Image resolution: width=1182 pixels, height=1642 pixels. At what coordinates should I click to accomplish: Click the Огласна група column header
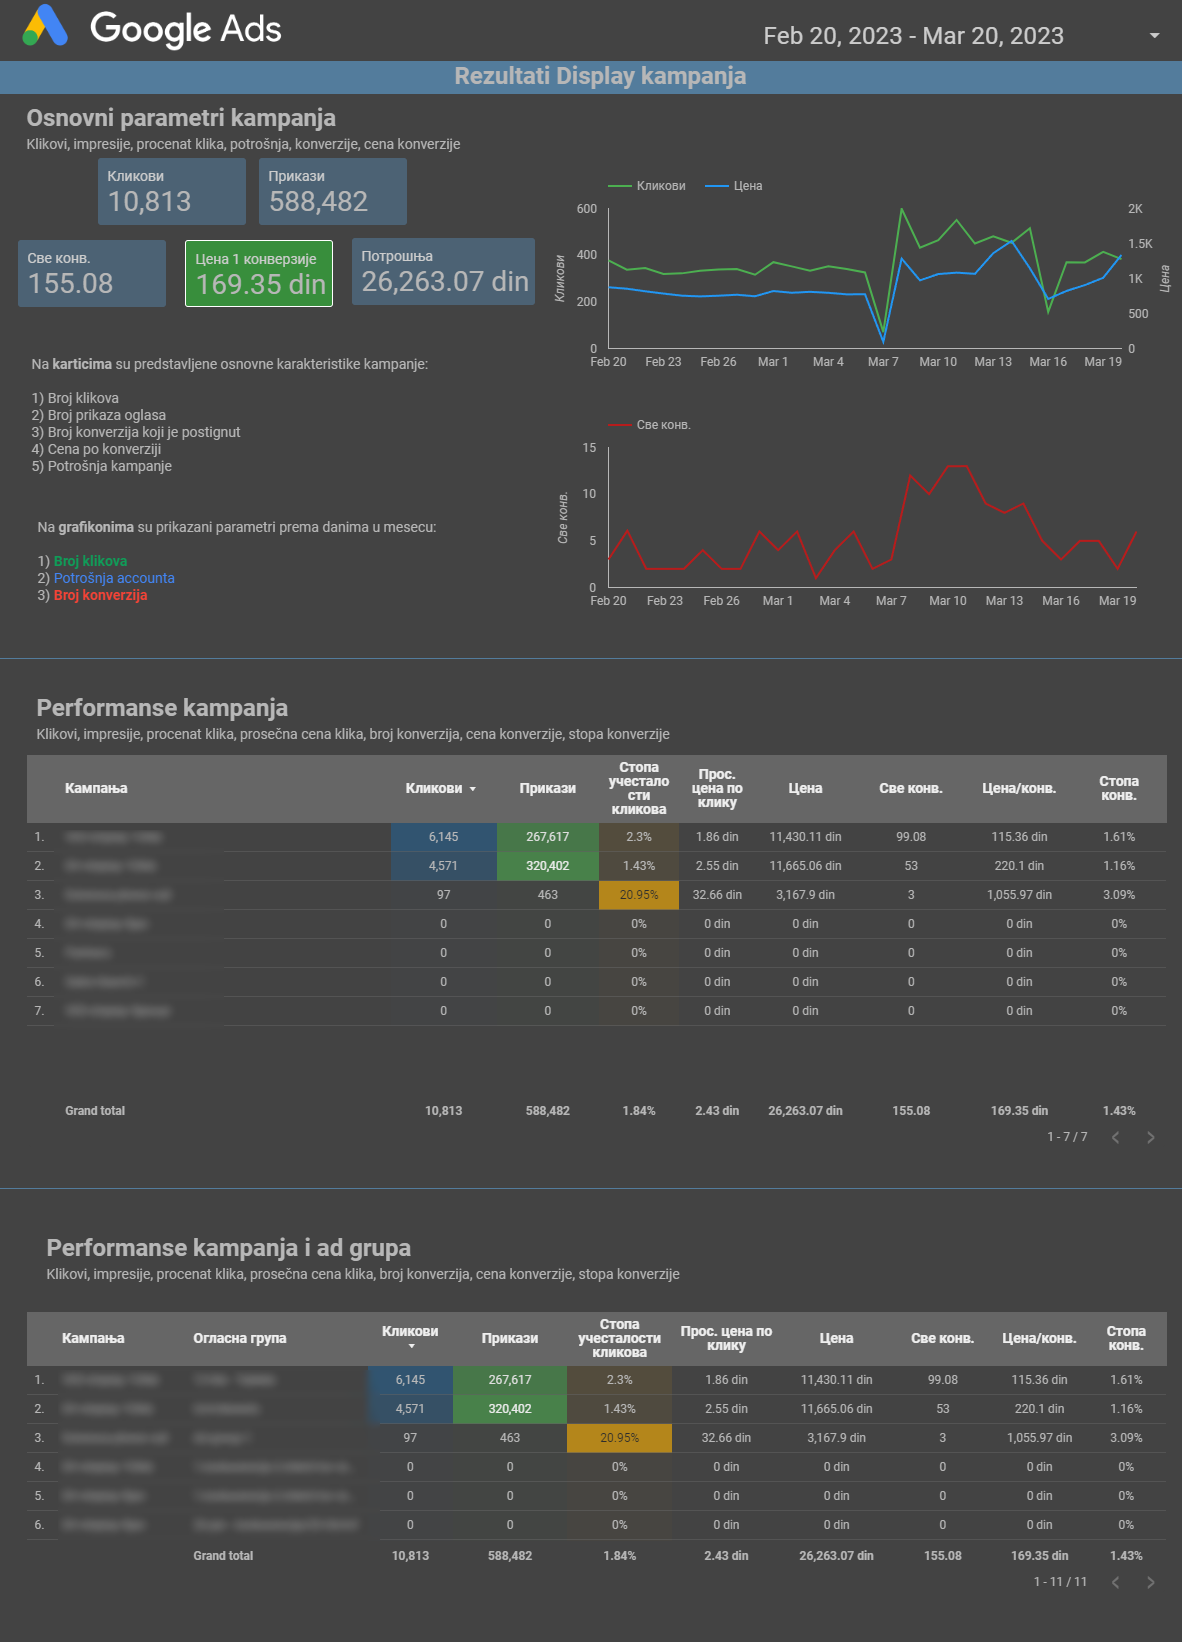pyautogui.click(x=240, y=1338)
